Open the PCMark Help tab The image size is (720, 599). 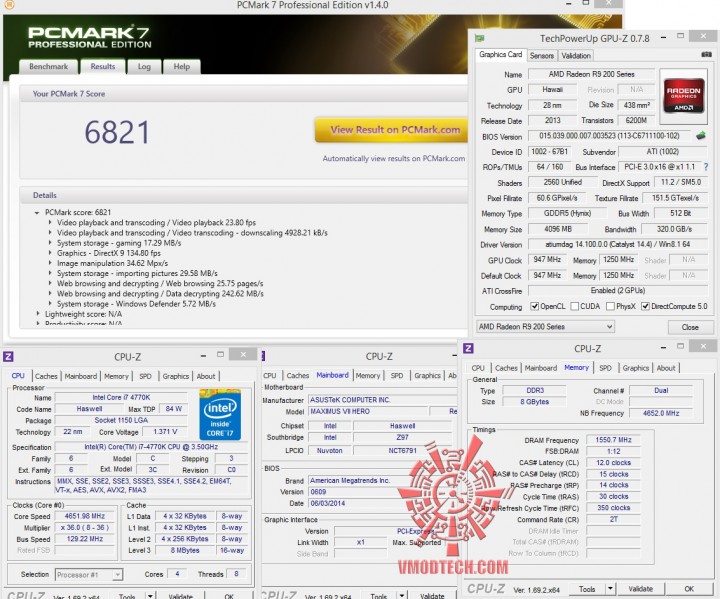[181, 67]
